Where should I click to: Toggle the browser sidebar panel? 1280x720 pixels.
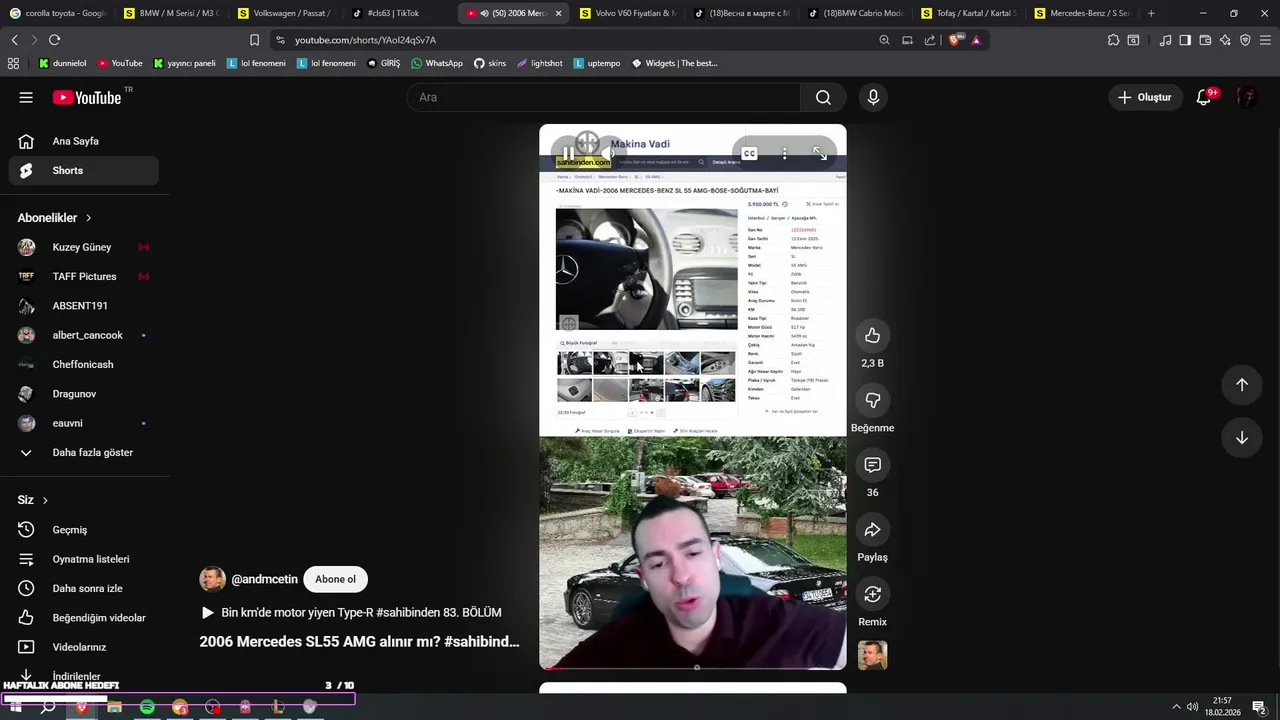click(x=1185, y=40)
